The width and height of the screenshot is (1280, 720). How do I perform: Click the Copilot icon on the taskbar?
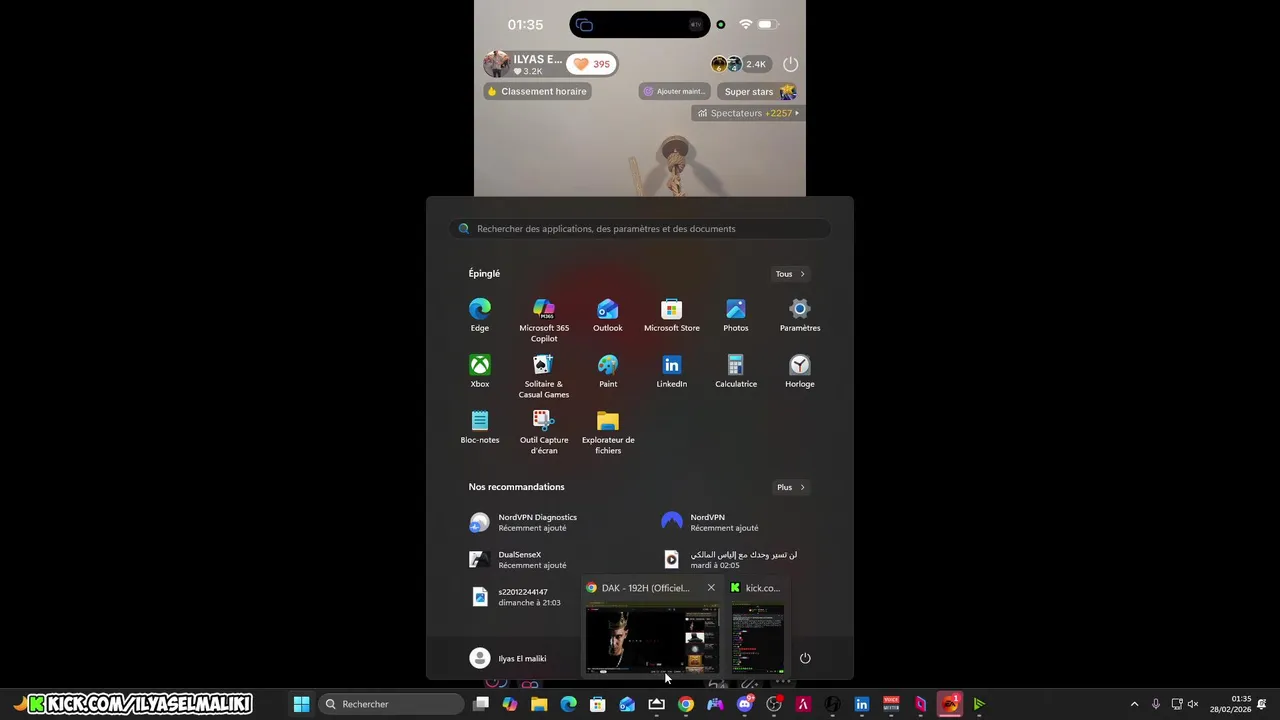pyautogui.click(x=510, y=704)
